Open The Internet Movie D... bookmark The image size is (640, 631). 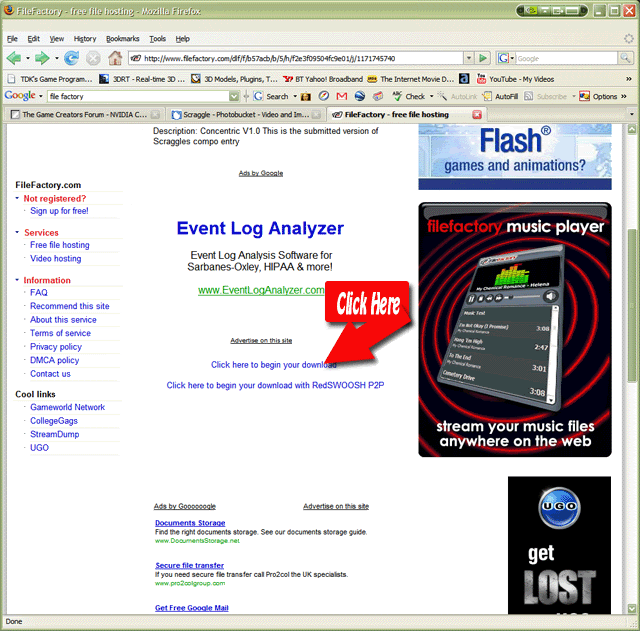click(411, 79)
